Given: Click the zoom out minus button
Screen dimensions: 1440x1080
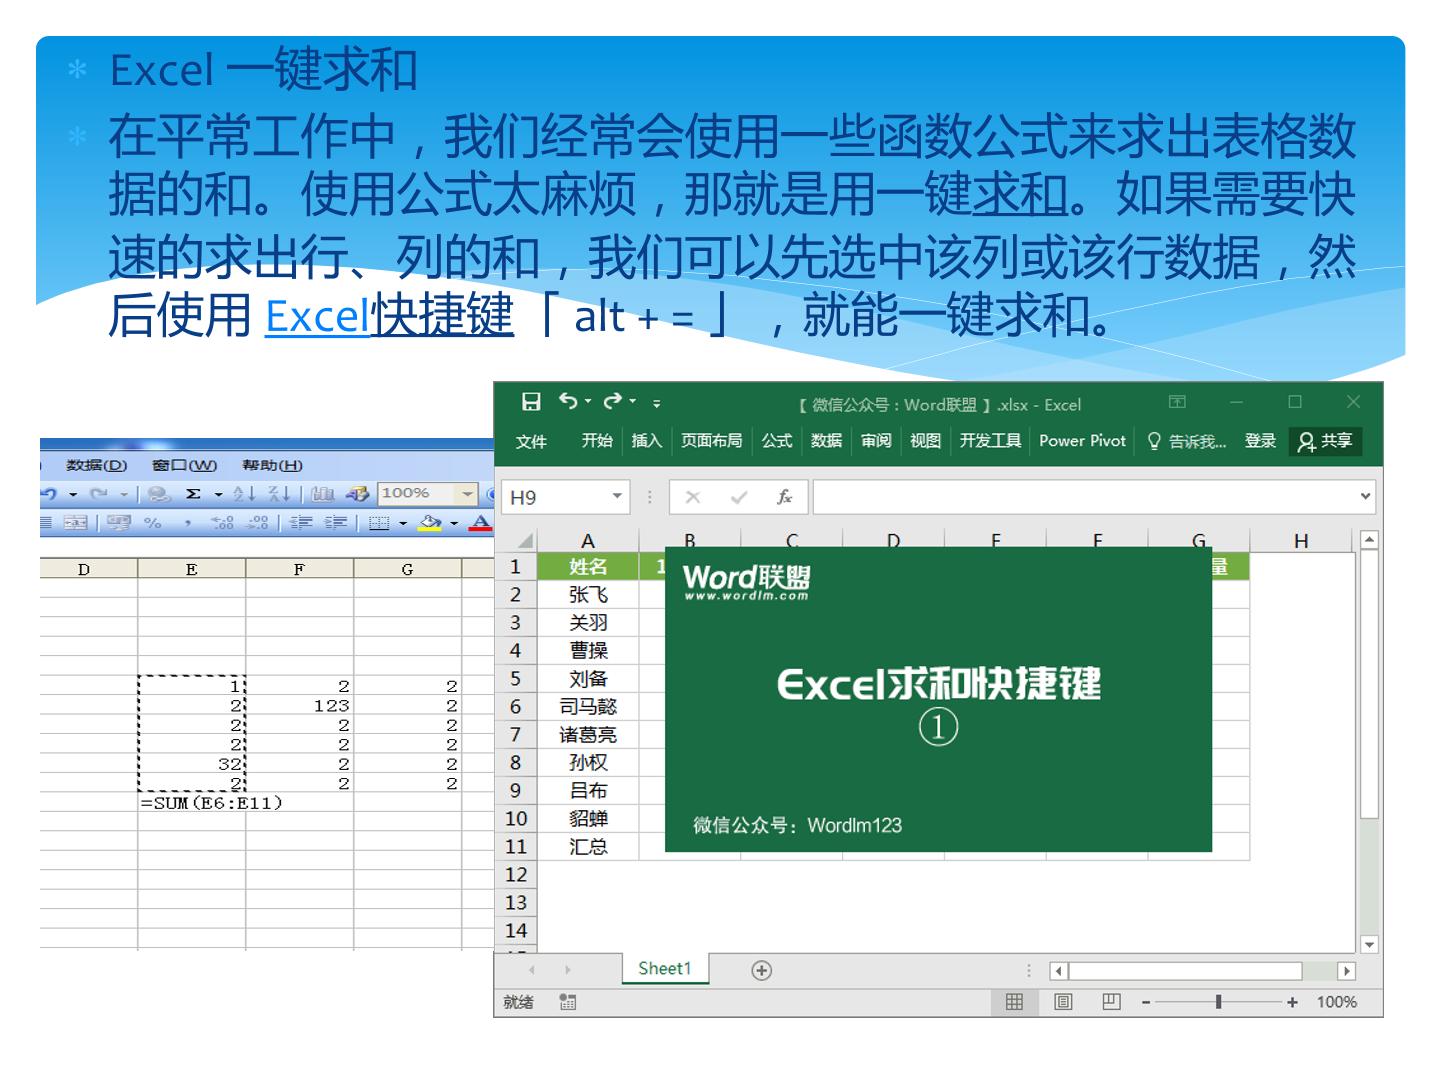Looking at the screenshot, I should [x=1146, y=1002].
